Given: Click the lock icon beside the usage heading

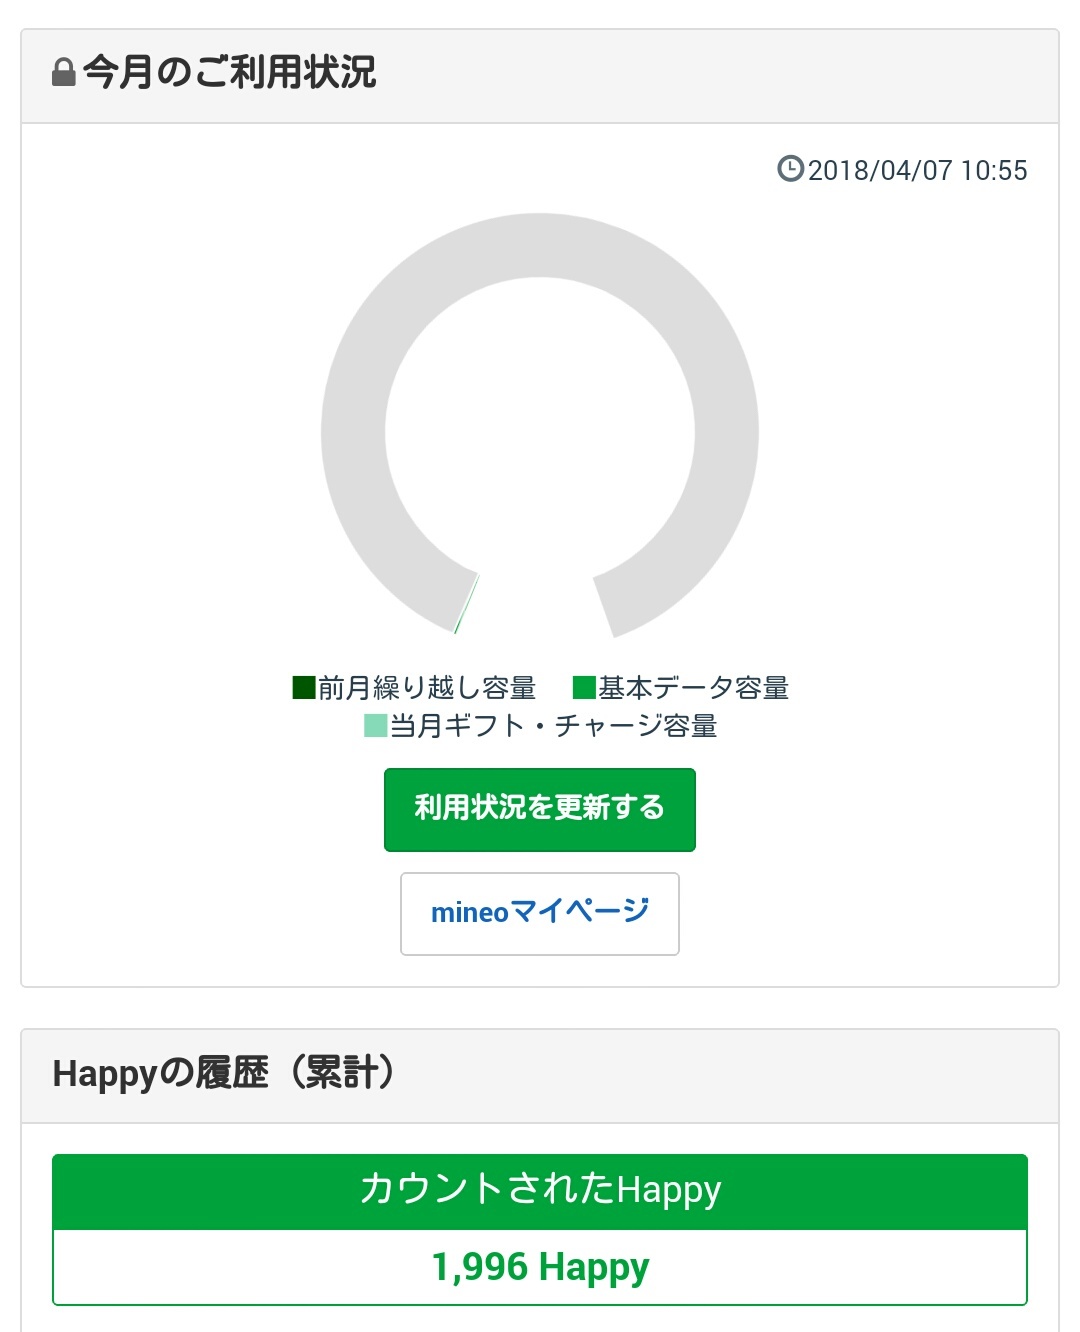Looking at the screenshot, I should [64, 73].
